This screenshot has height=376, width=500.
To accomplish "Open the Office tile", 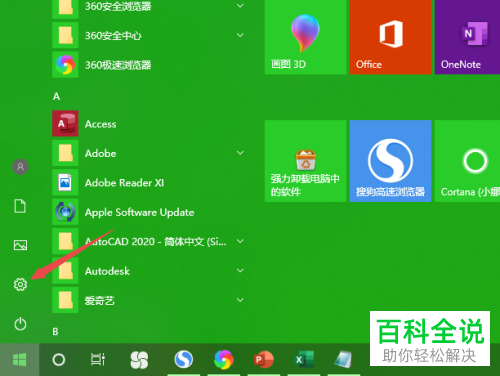I will pyautogui.click(x=390, y=37).
